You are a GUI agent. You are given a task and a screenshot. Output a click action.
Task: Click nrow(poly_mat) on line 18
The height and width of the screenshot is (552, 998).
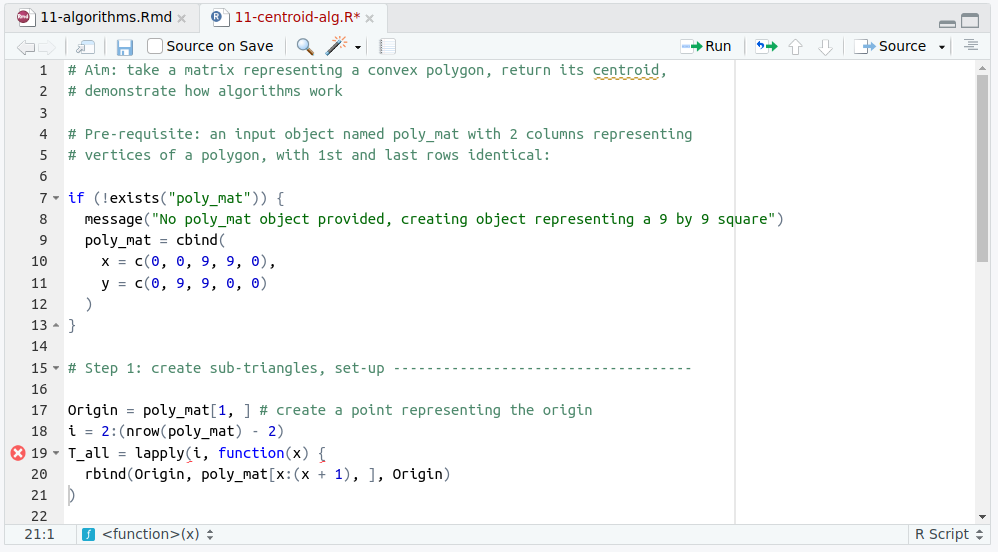point(184,431)
